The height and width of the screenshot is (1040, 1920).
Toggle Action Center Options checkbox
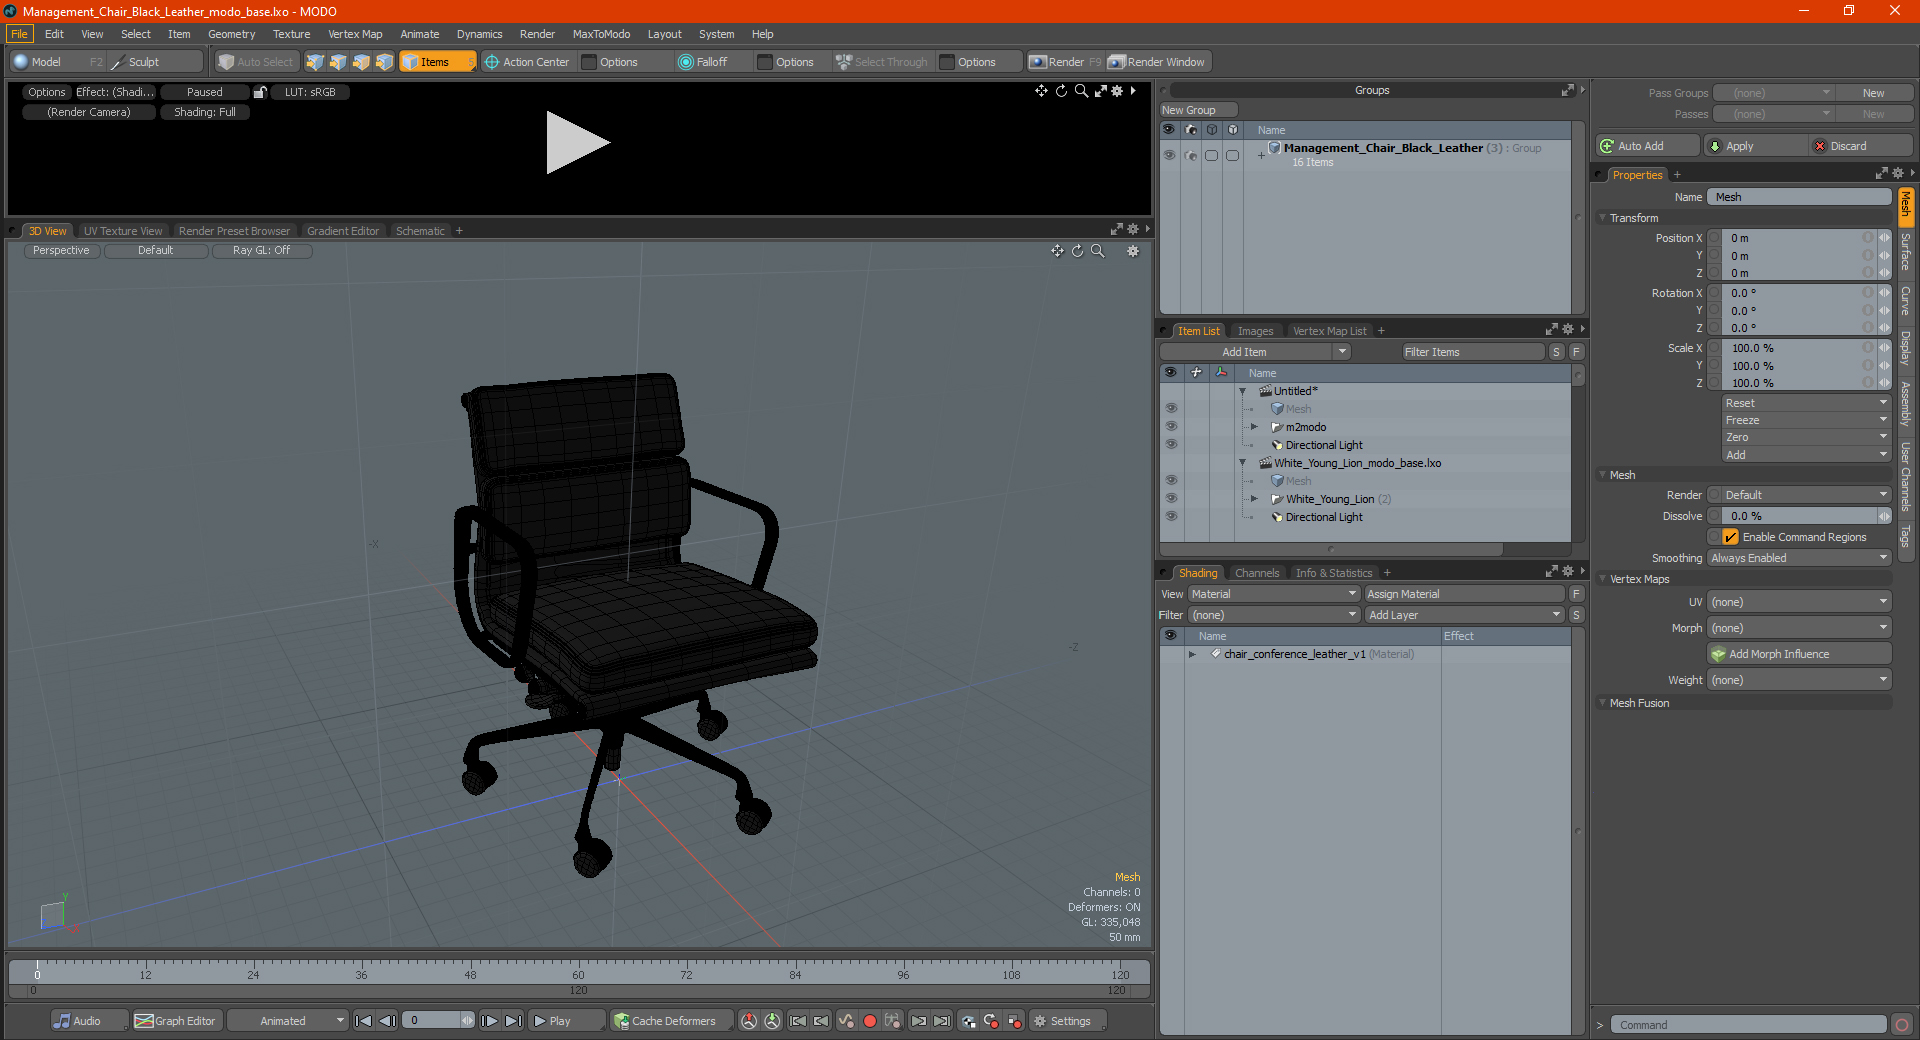pyautogui.click(x=590, y=62)
